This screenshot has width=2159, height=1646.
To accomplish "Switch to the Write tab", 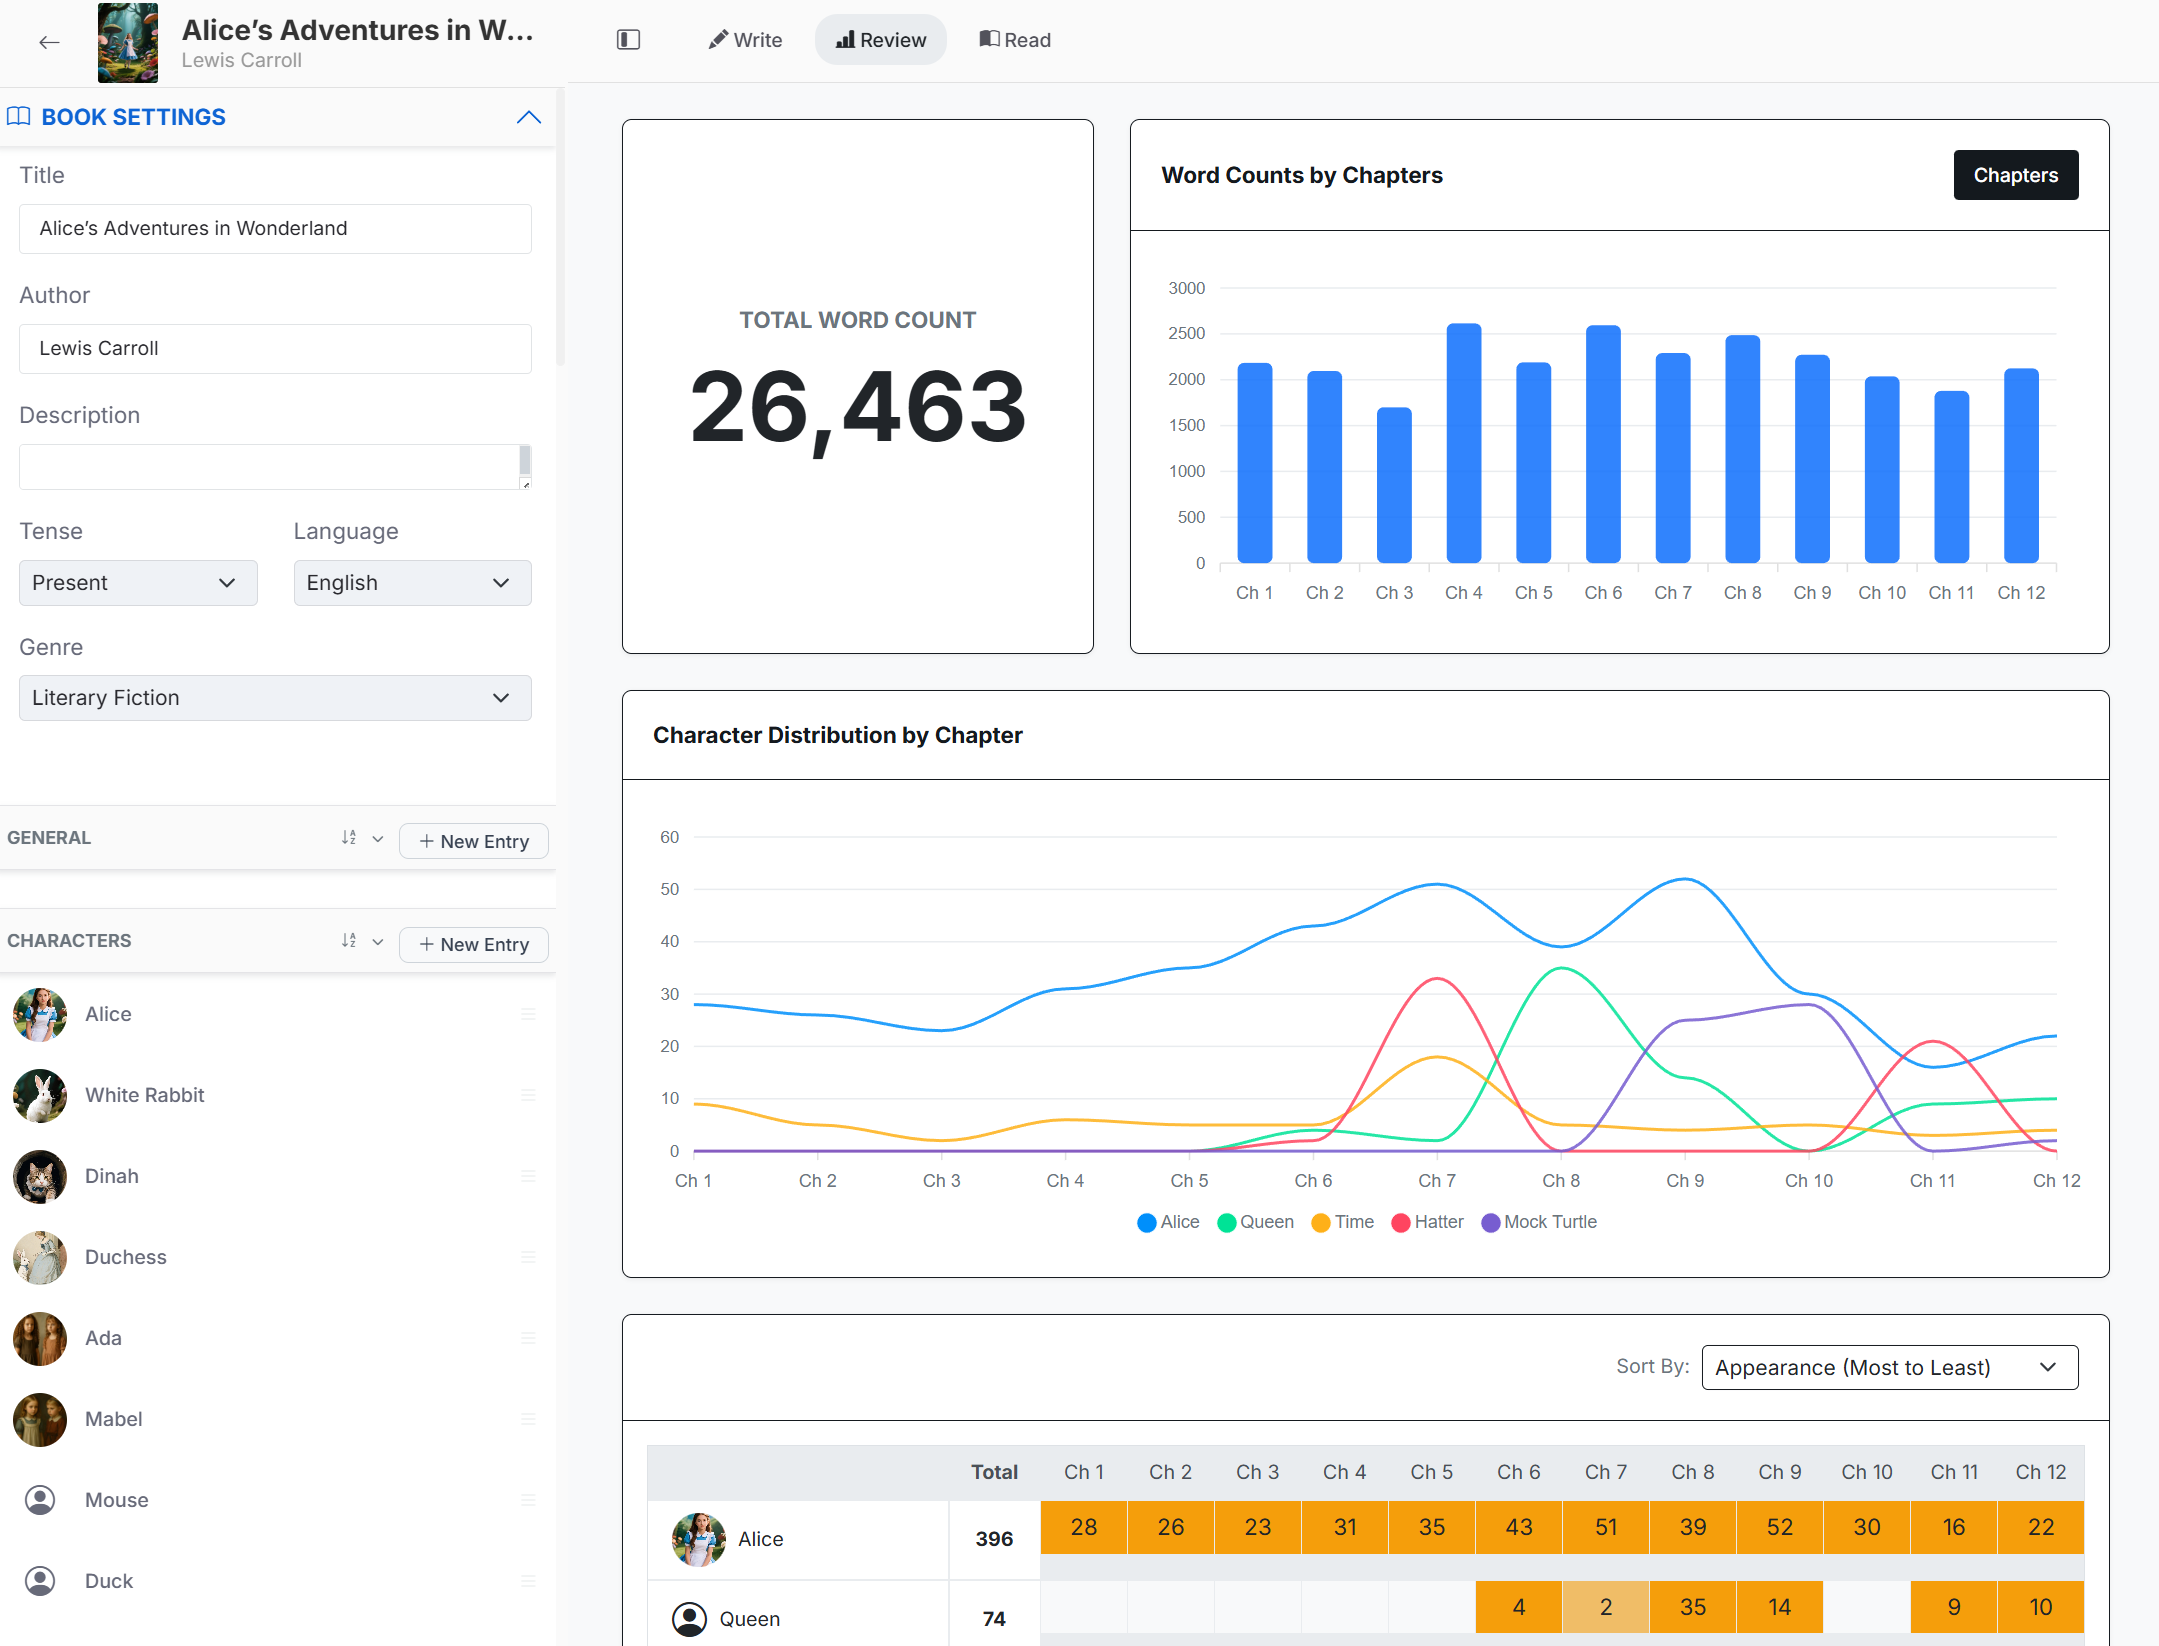I will tap(745, 40).
